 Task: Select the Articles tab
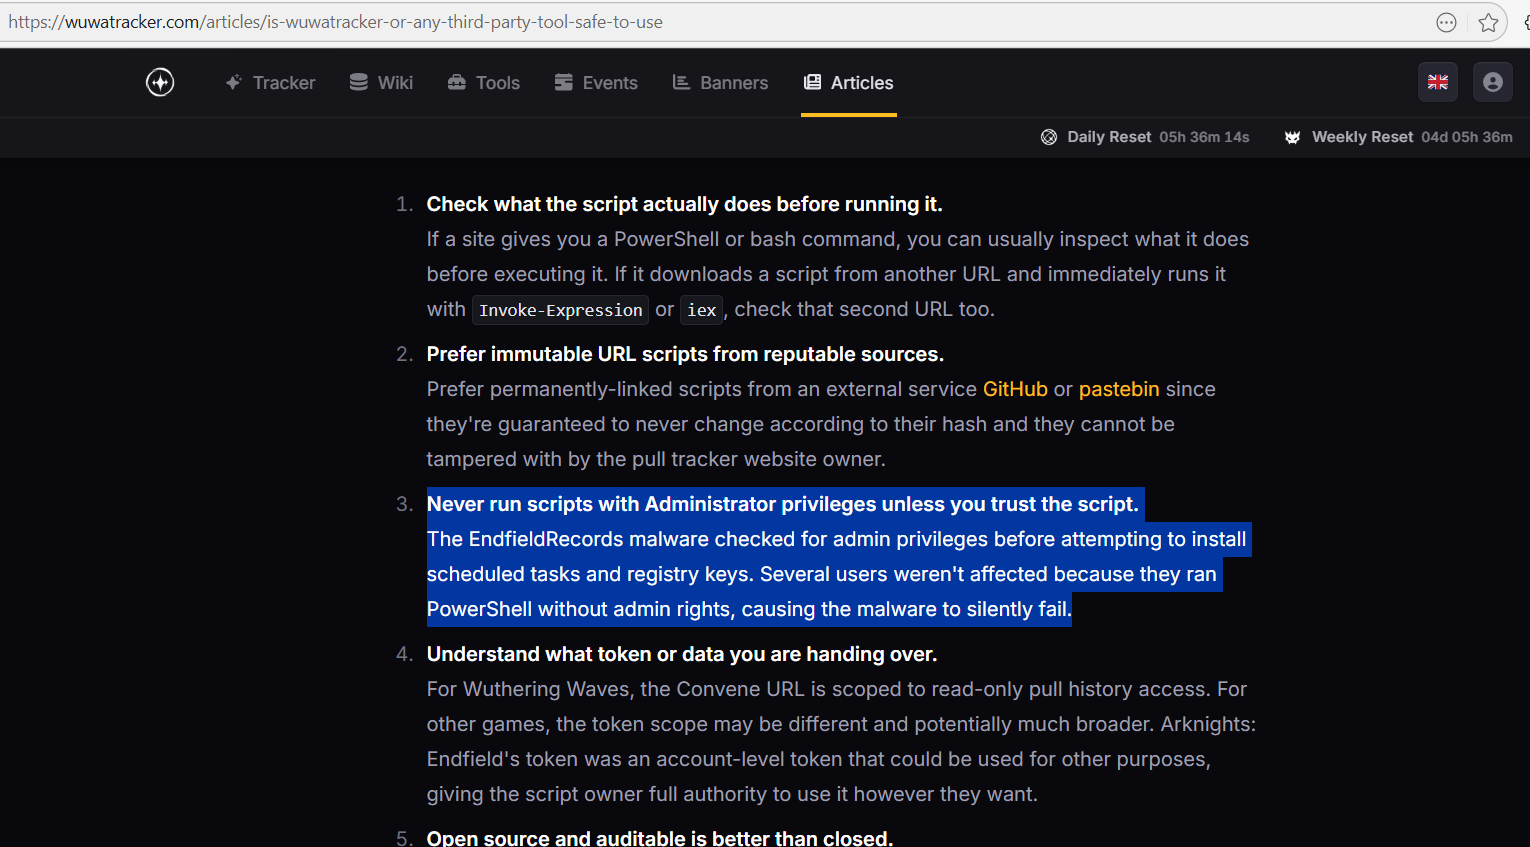[x=849, y=83]
